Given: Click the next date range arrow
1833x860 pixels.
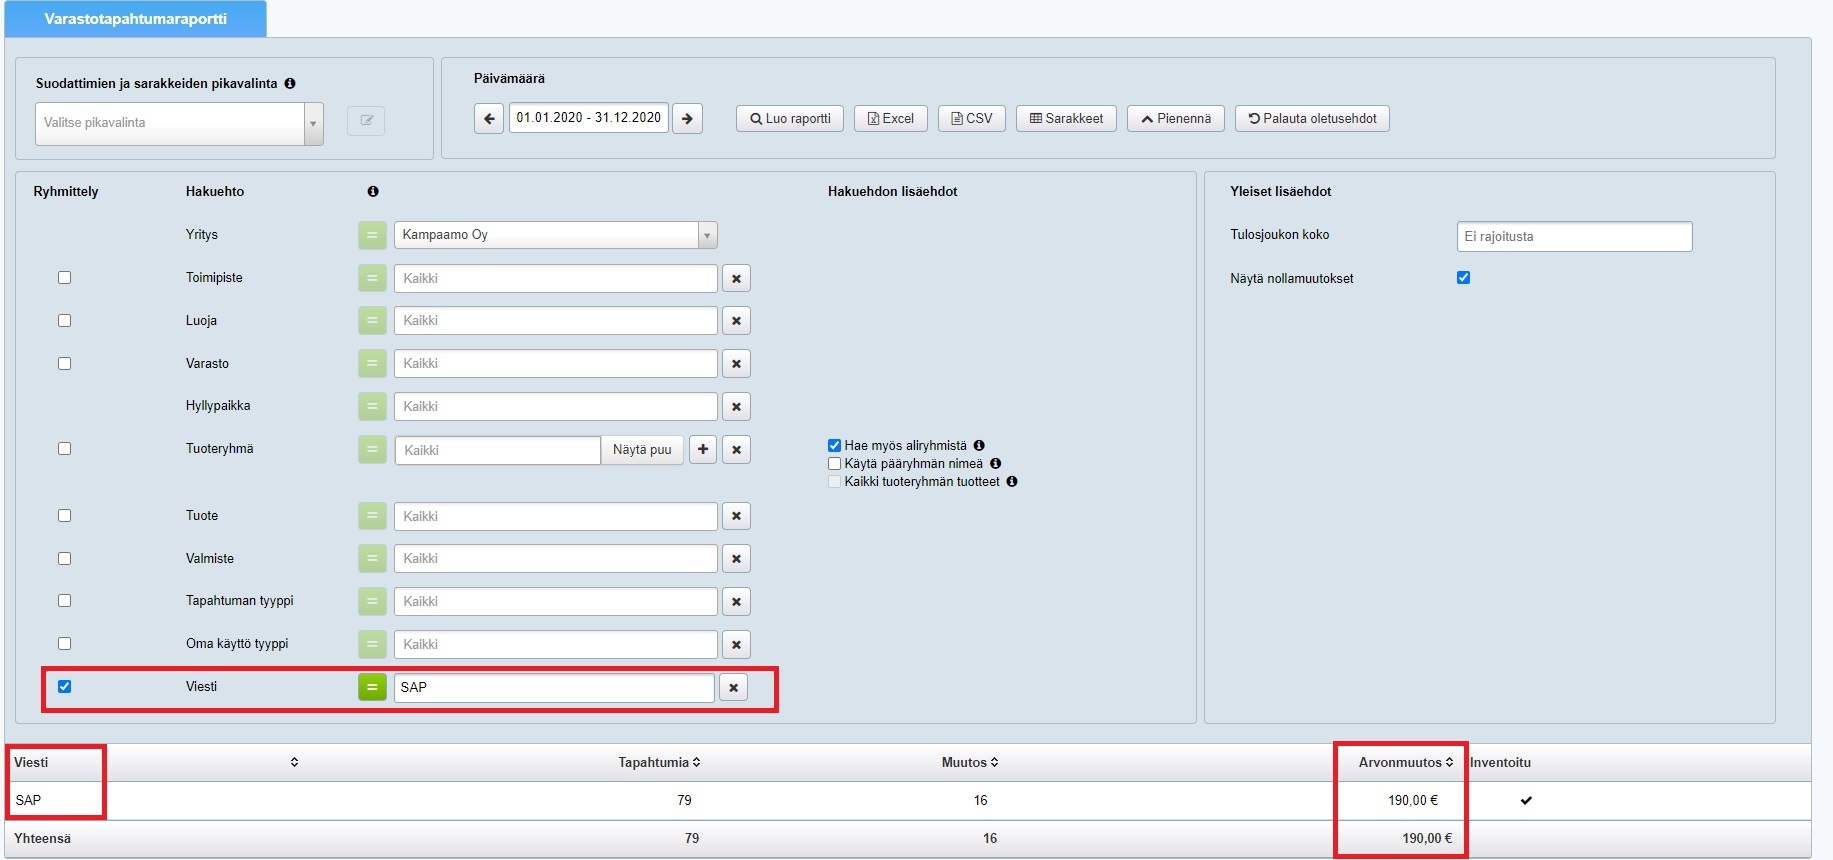Looking at the screenshot, I should (x=687, y=118).
